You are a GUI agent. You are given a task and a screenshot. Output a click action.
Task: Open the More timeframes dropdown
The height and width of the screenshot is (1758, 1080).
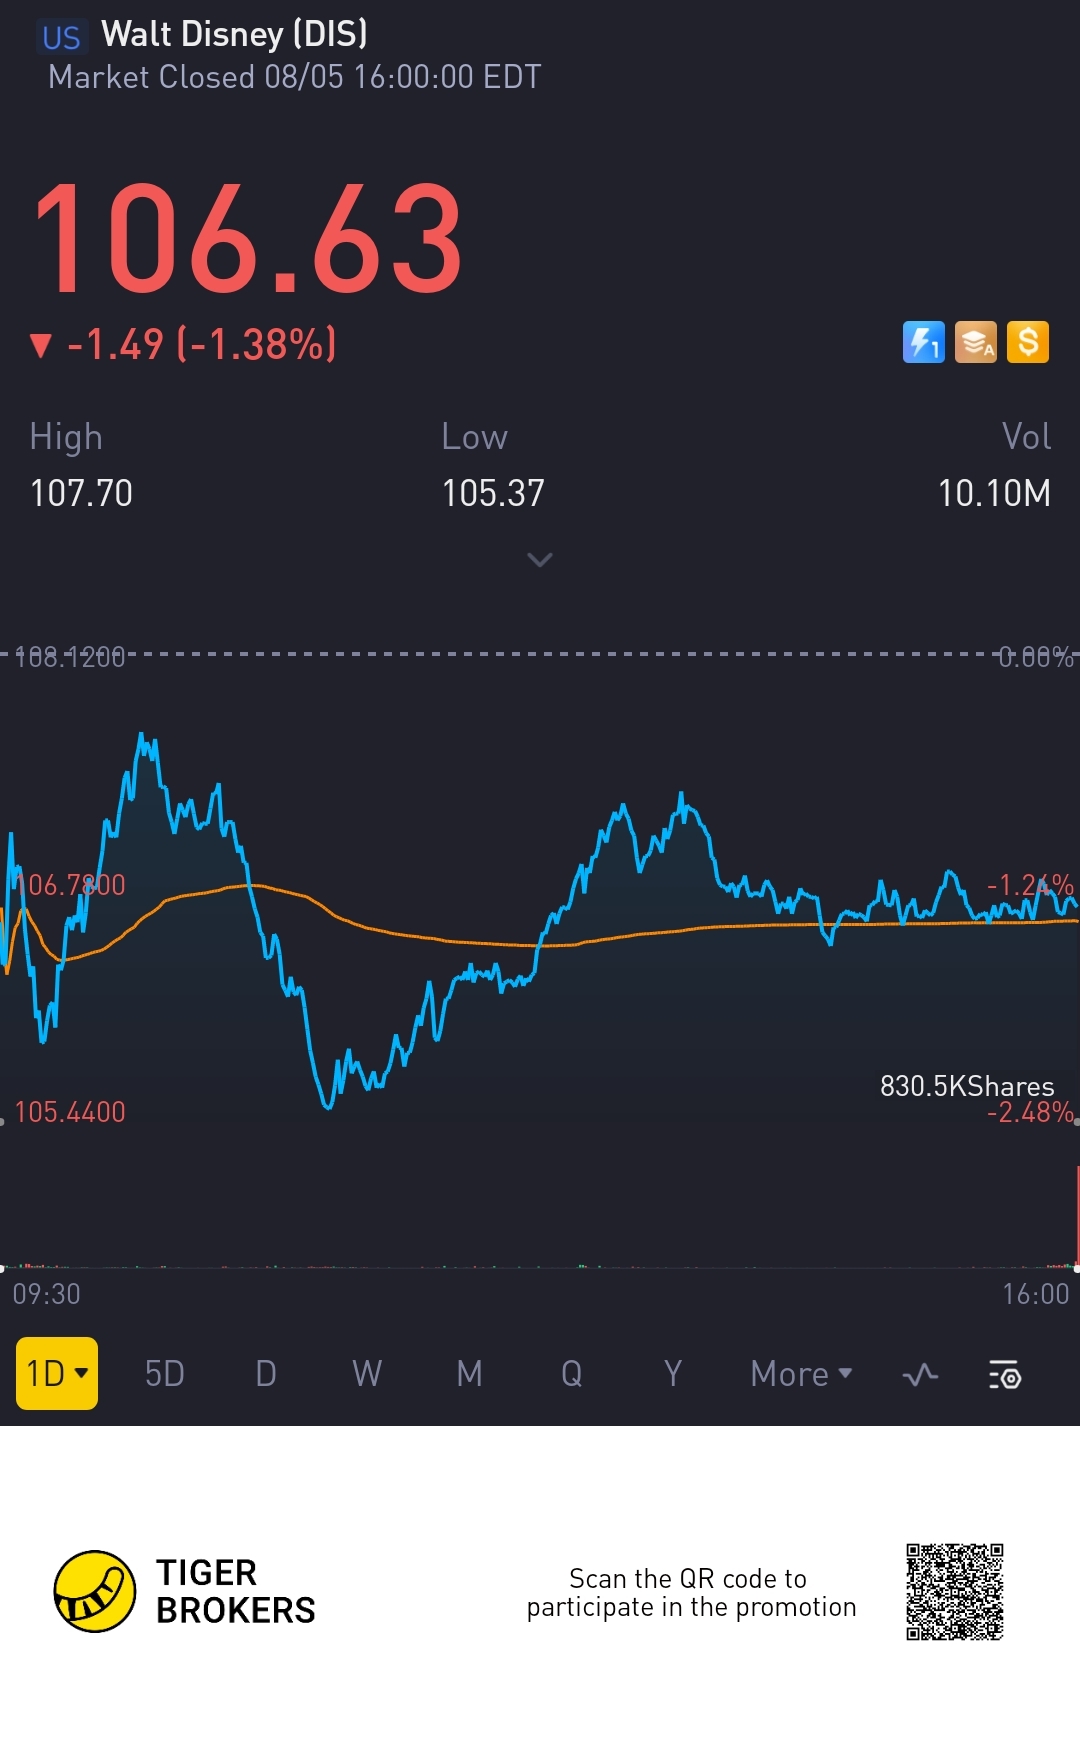(801, 1374)
